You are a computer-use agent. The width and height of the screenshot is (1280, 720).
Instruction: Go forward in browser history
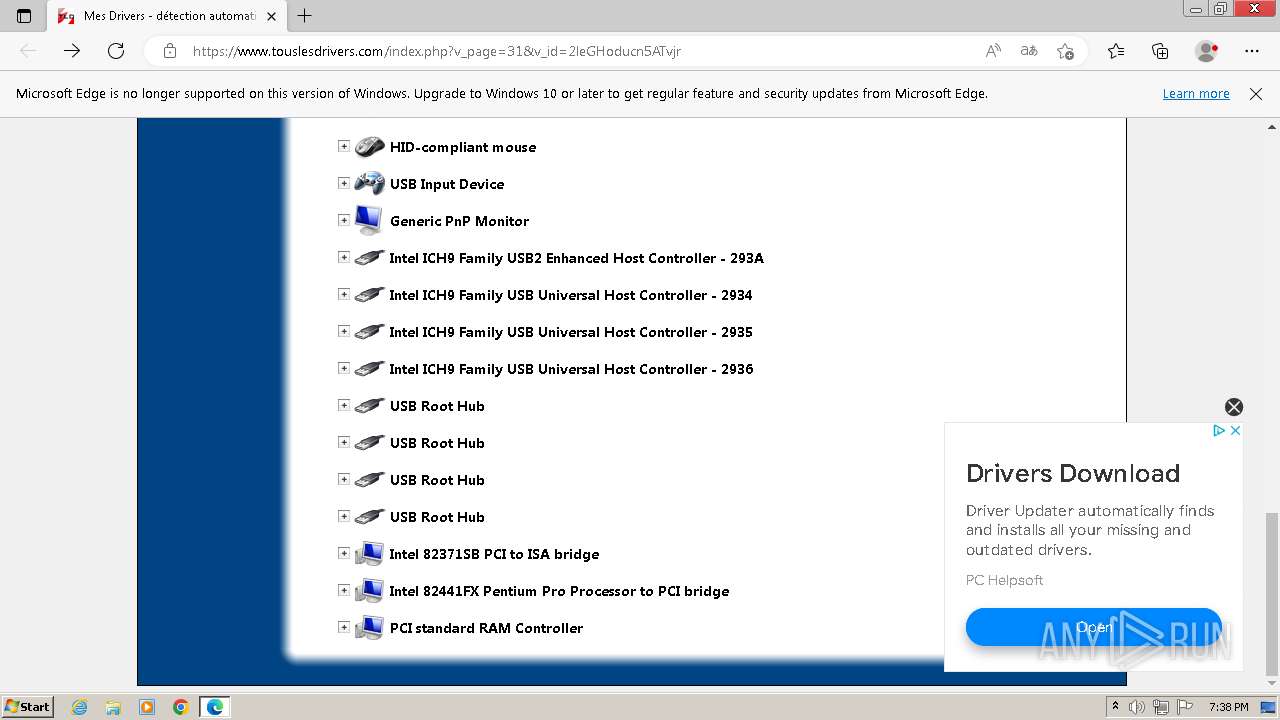coord(72,51)
